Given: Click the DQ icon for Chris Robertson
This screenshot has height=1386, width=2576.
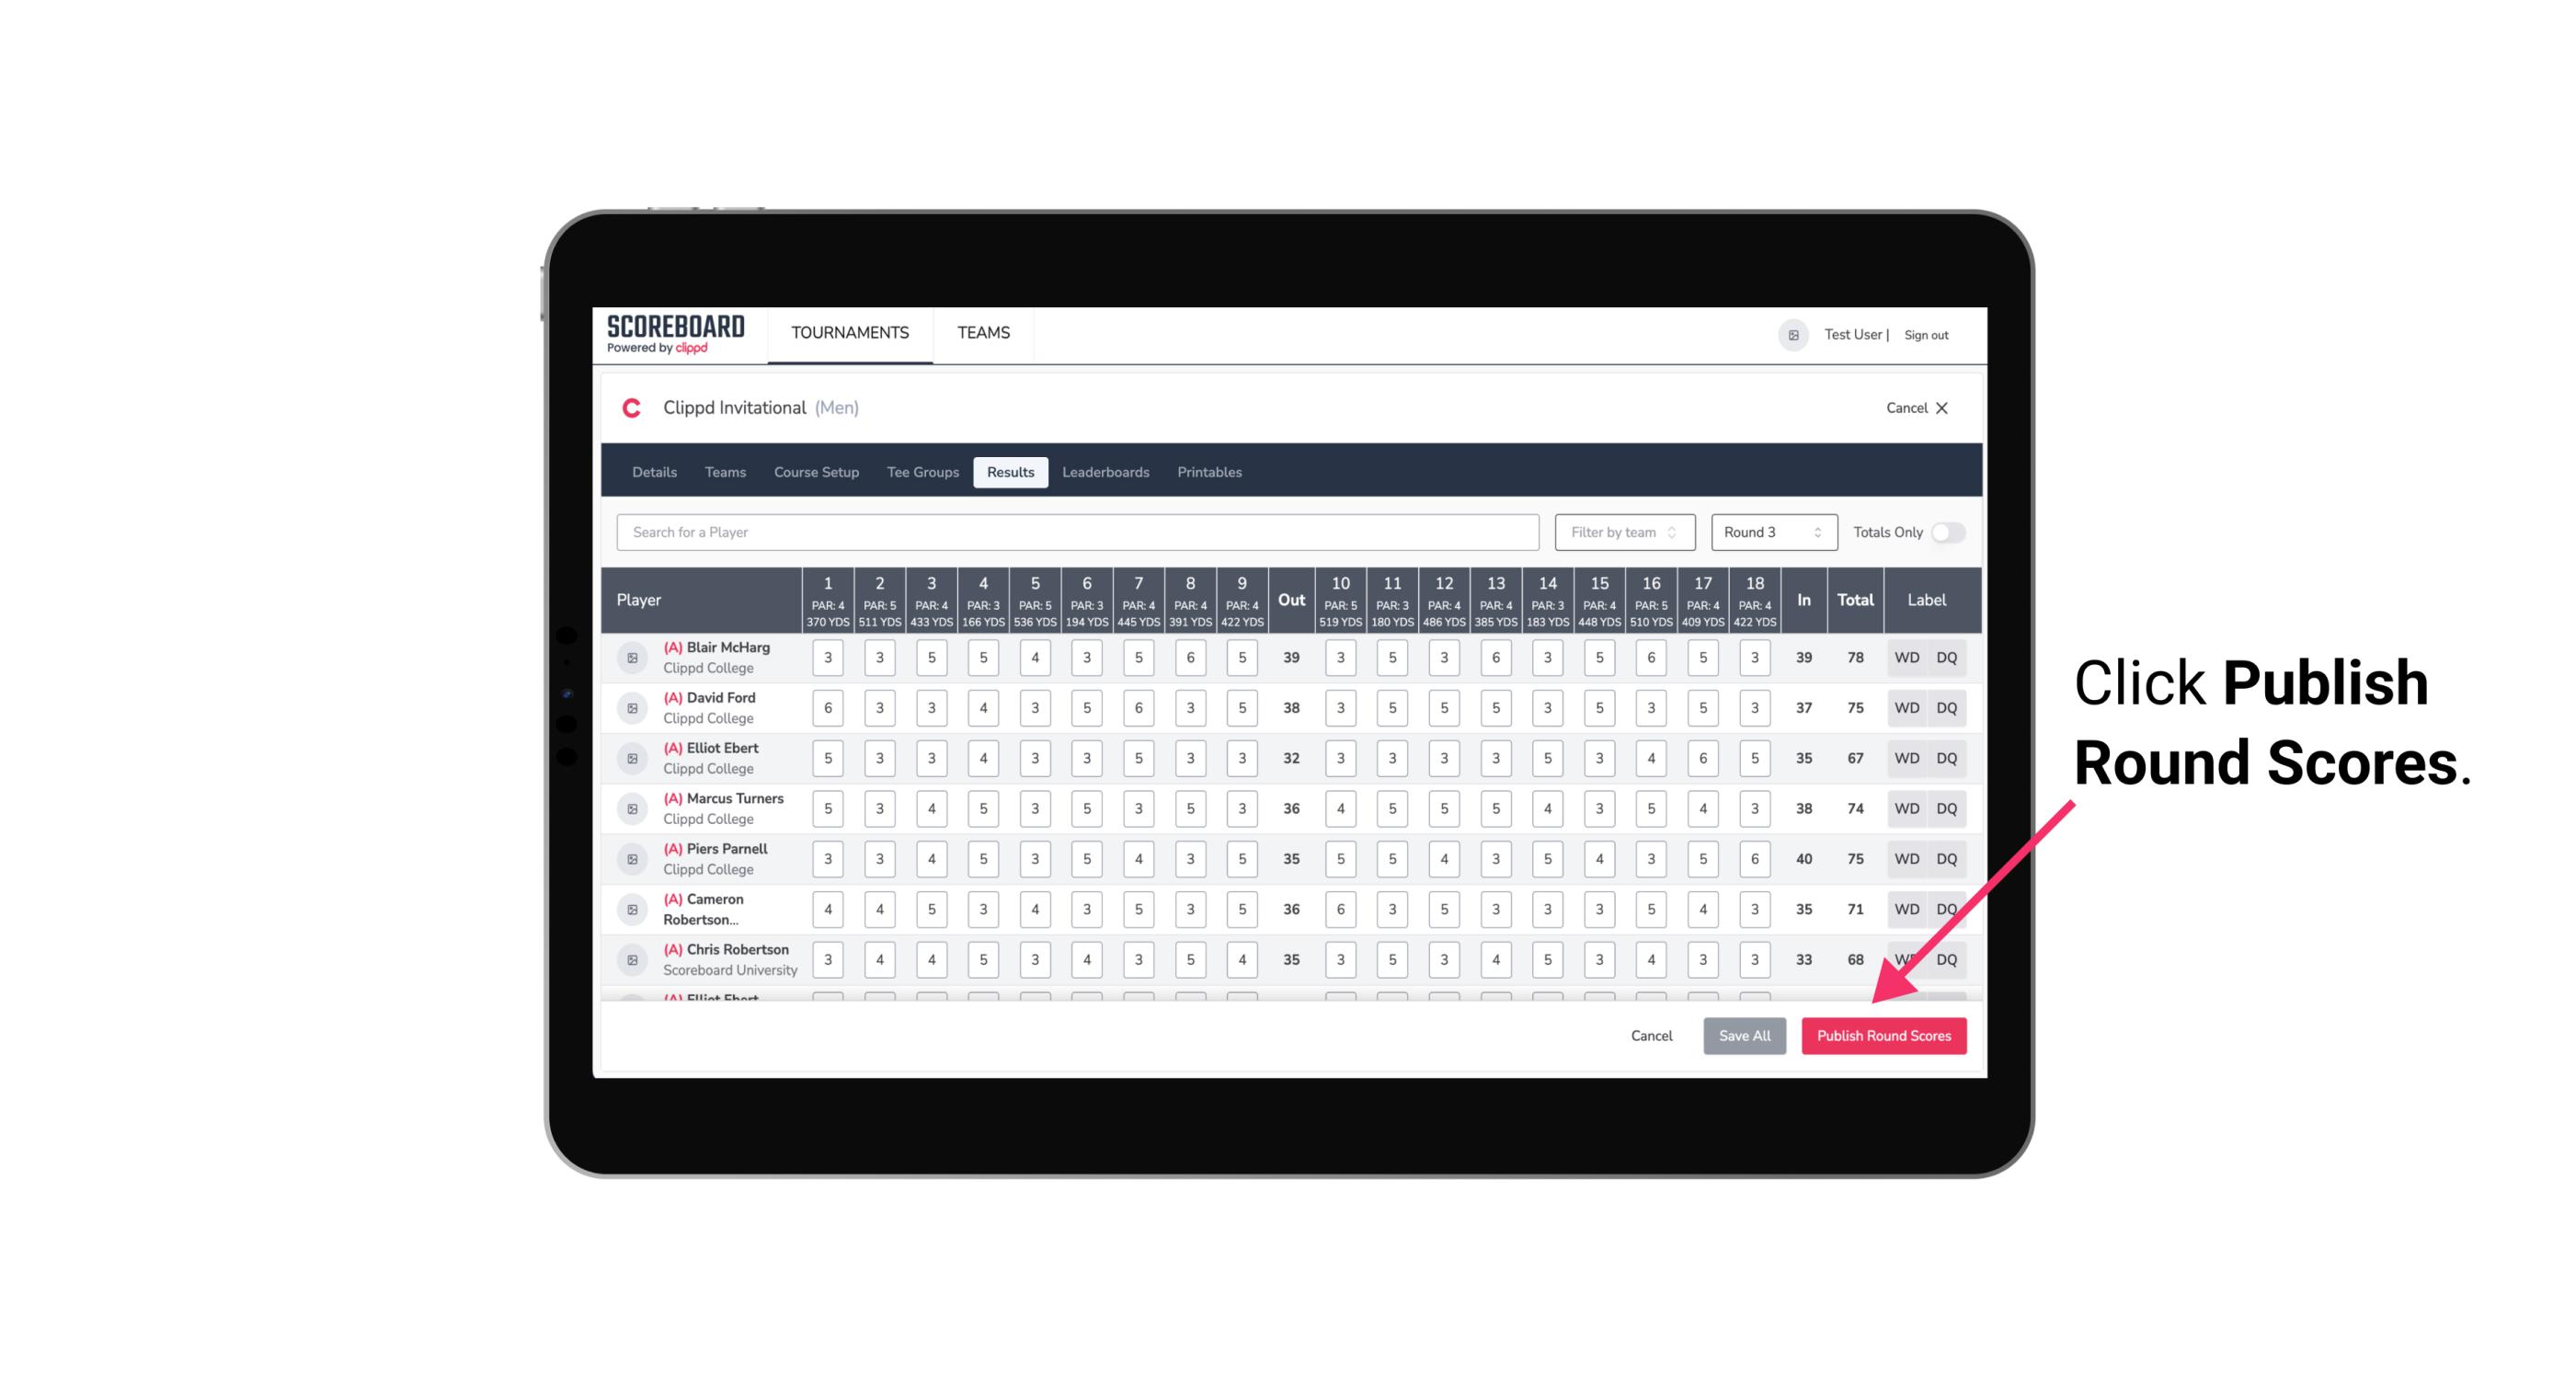Looking at the screenshot, I should (x=1948, y=959).
